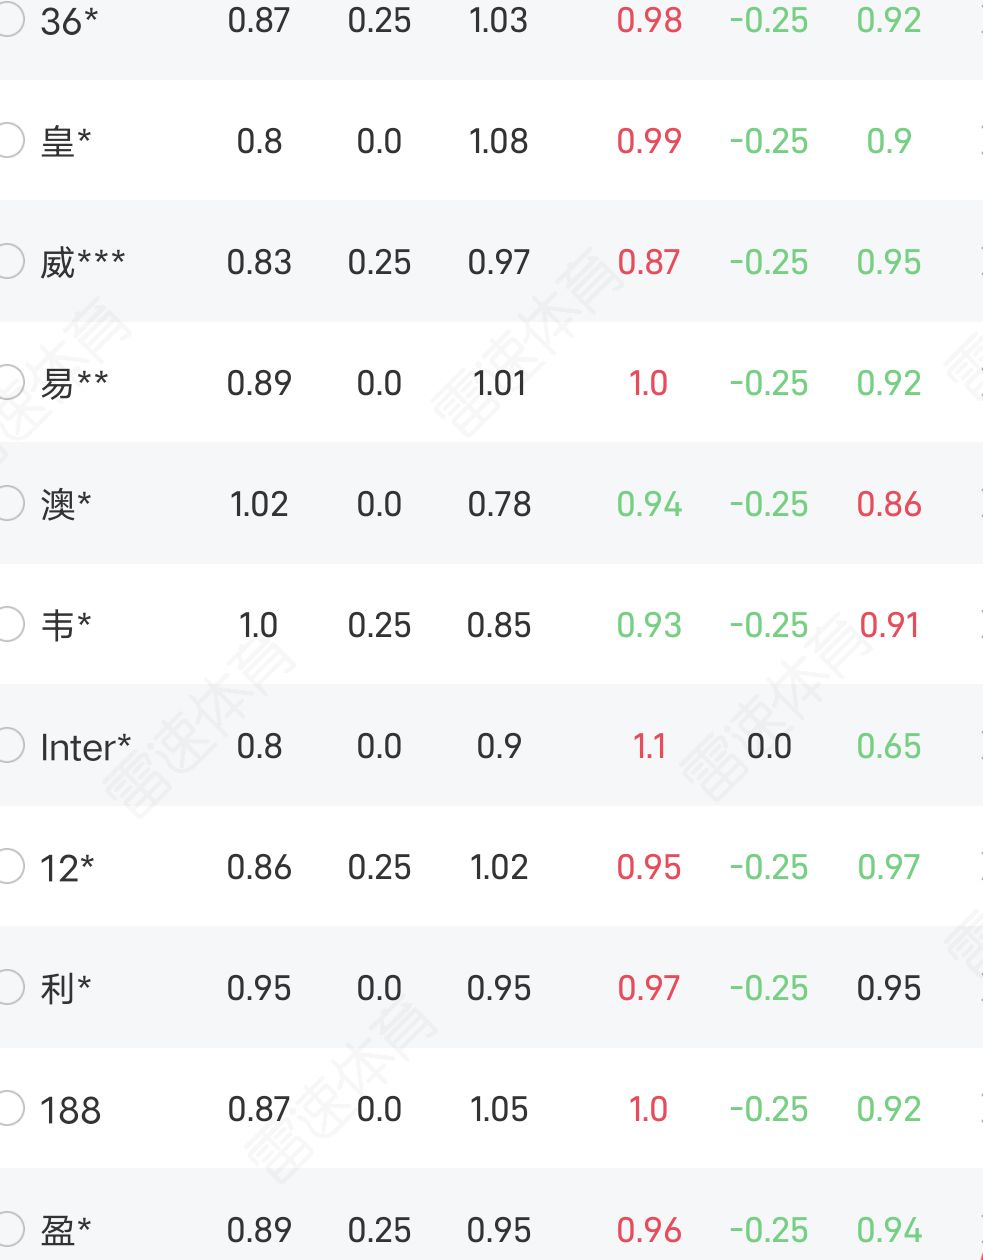The image size is (983, 1260).
Task: Pick the radio button for 188
Action: pos(9,1109)
